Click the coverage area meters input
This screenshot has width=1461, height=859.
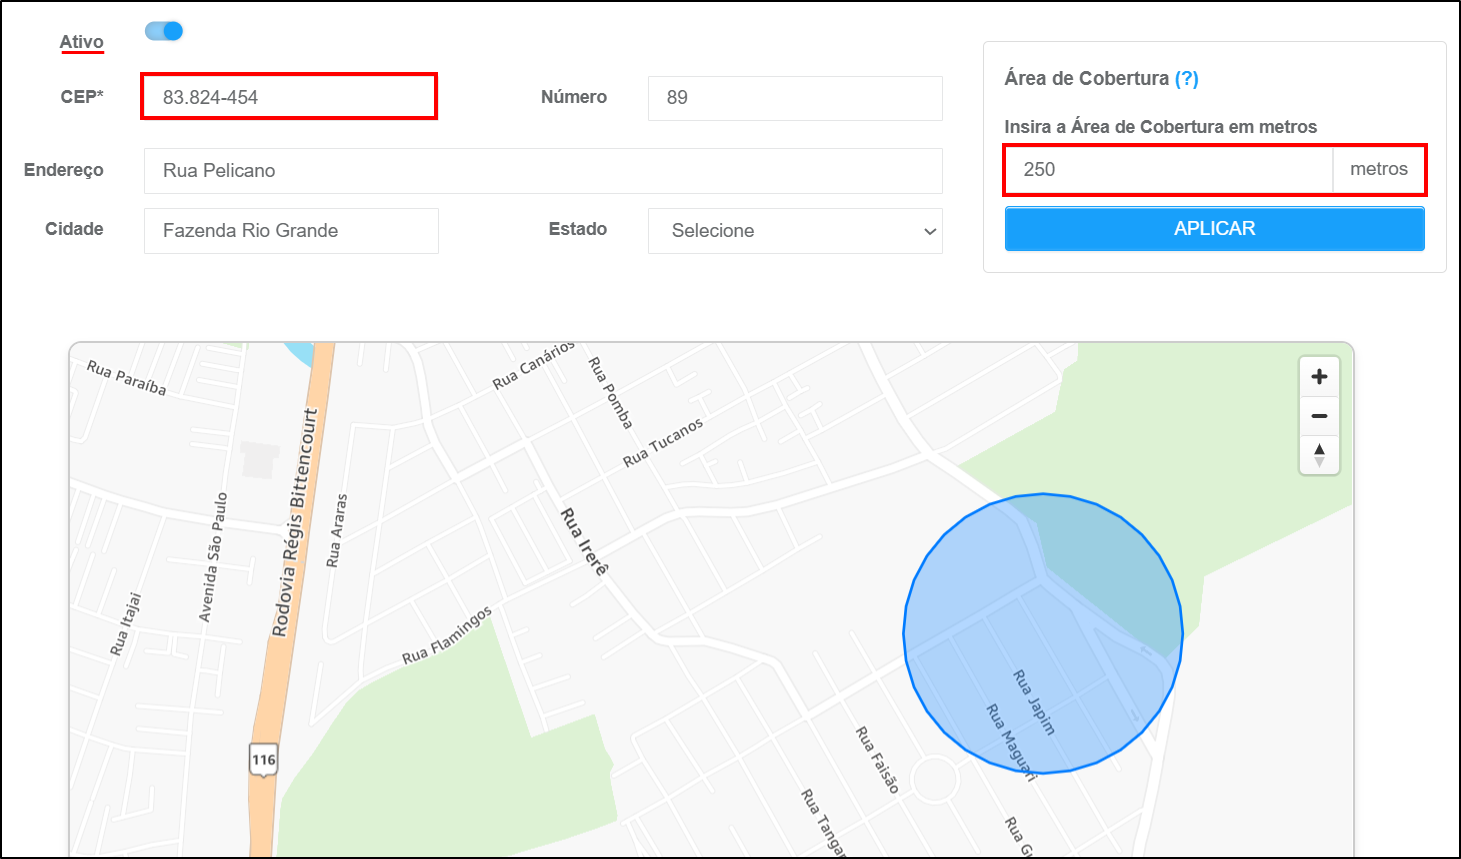tap(1168, 170)
